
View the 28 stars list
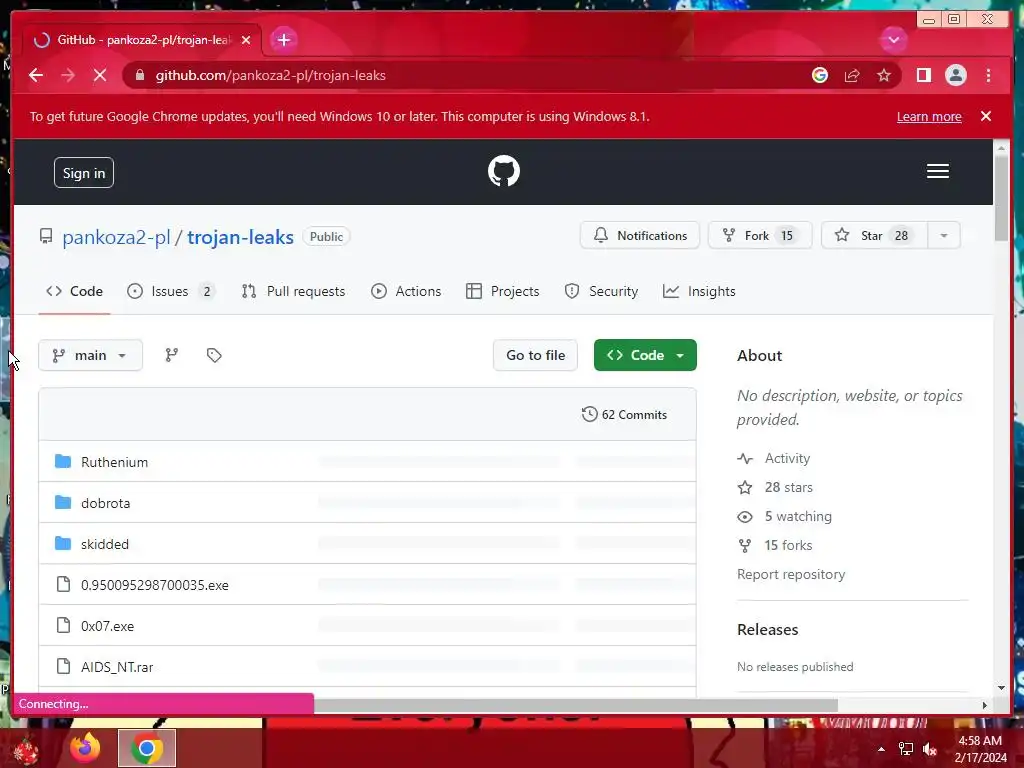click(x=775, y=487)
